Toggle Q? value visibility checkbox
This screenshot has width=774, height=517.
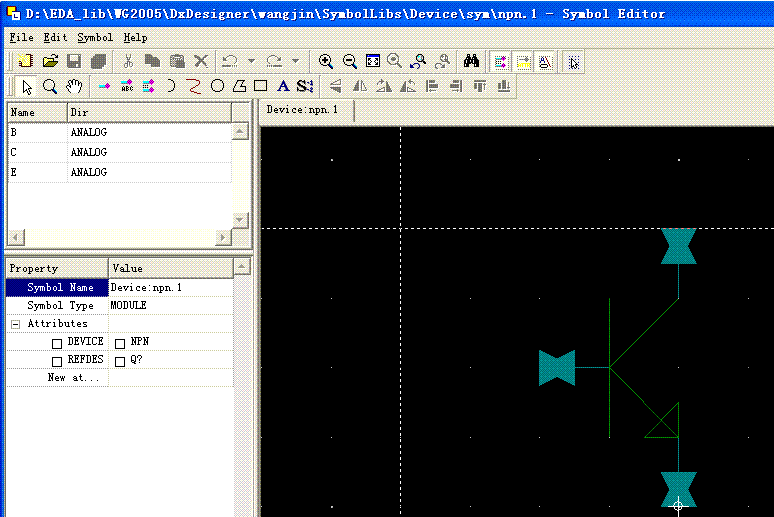tap(120, 361)
